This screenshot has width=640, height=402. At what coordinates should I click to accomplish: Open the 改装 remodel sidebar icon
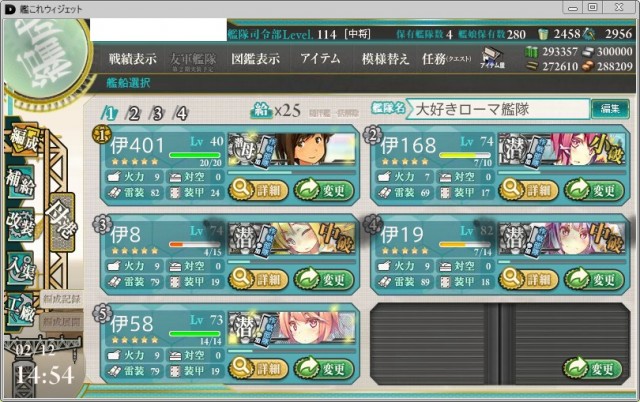(20, 225)
